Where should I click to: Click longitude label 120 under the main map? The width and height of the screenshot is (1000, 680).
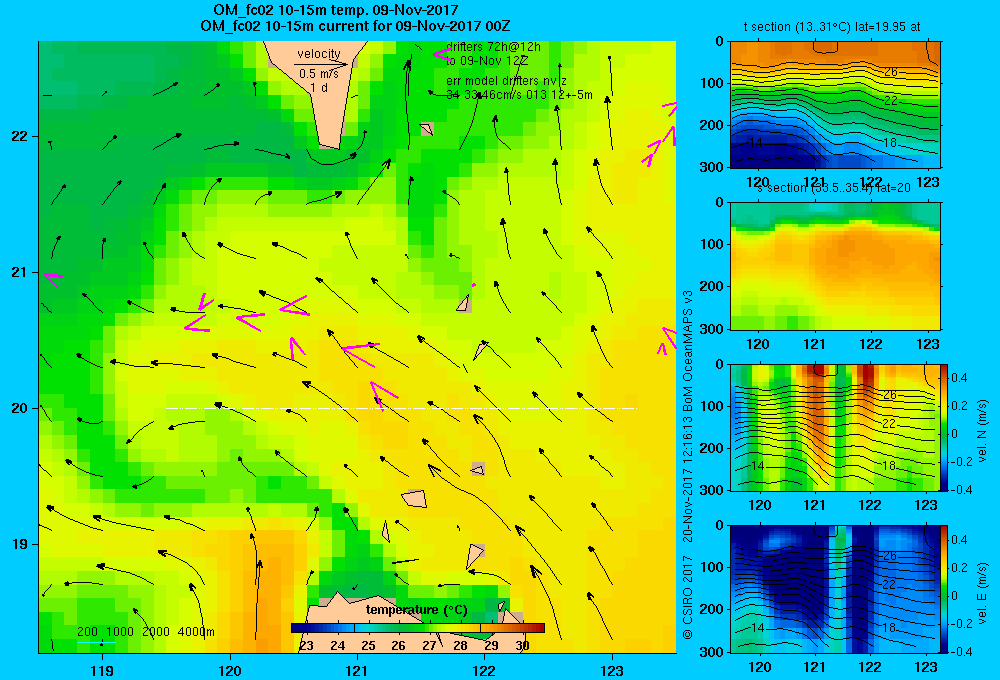(230, 670)
